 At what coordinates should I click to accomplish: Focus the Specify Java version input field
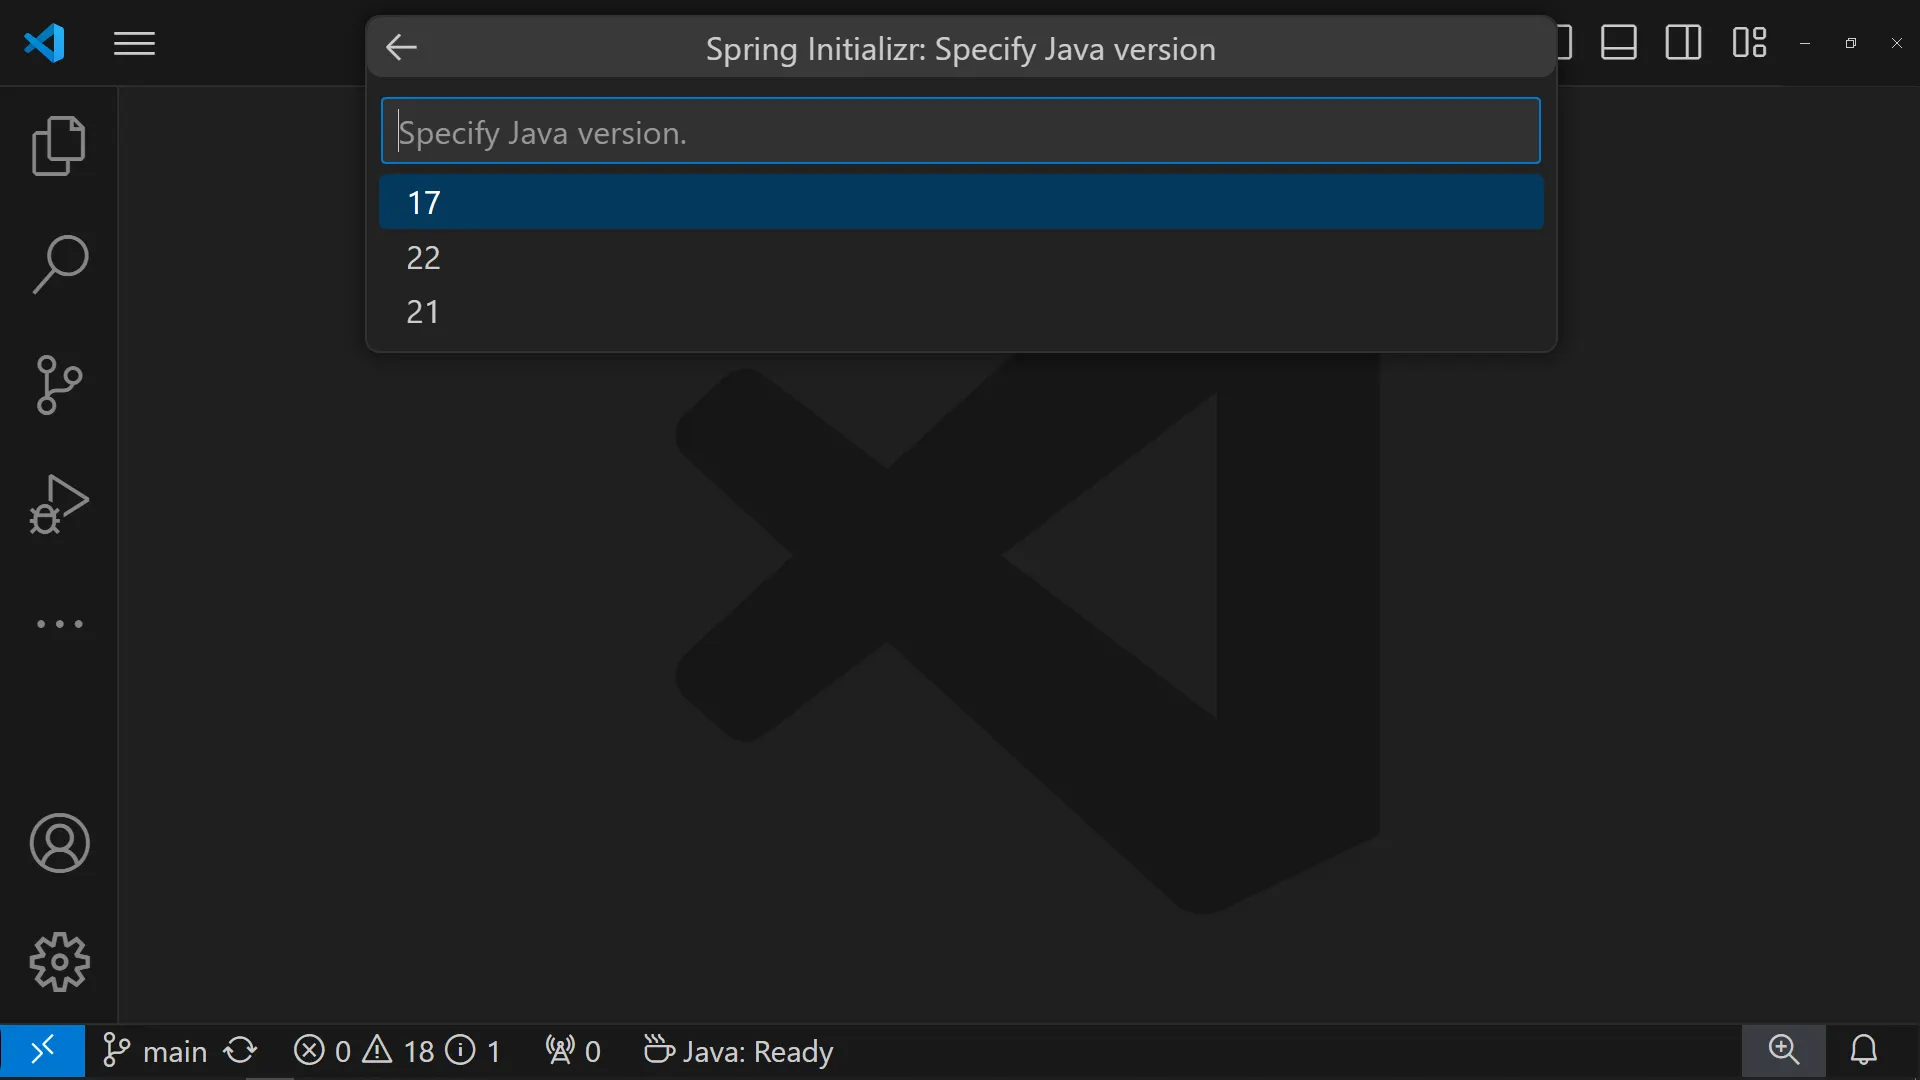[x=960, y=131]
